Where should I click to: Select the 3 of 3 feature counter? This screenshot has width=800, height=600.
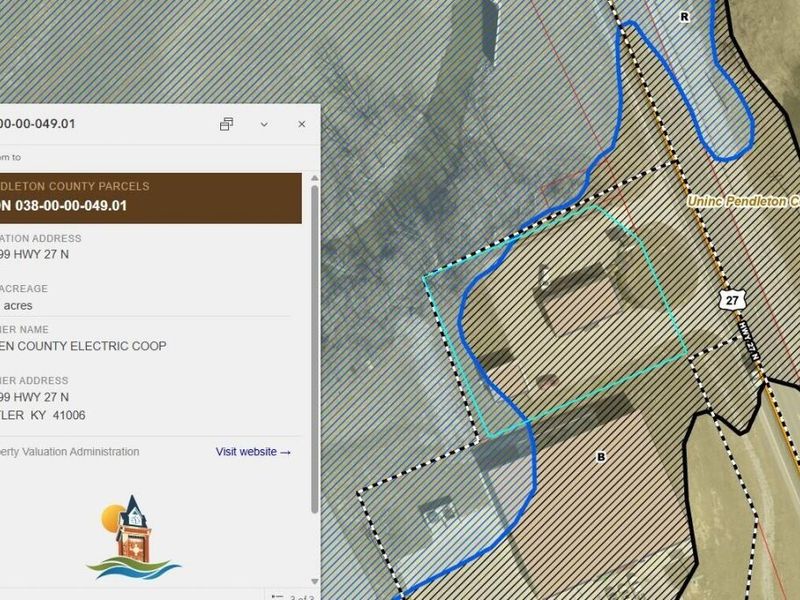tap(302, 597)
